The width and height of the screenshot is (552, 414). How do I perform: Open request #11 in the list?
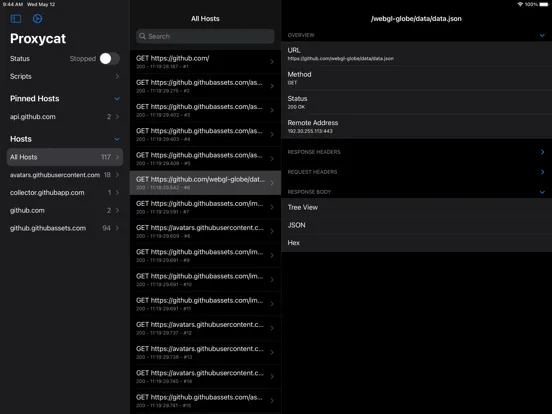205,304
